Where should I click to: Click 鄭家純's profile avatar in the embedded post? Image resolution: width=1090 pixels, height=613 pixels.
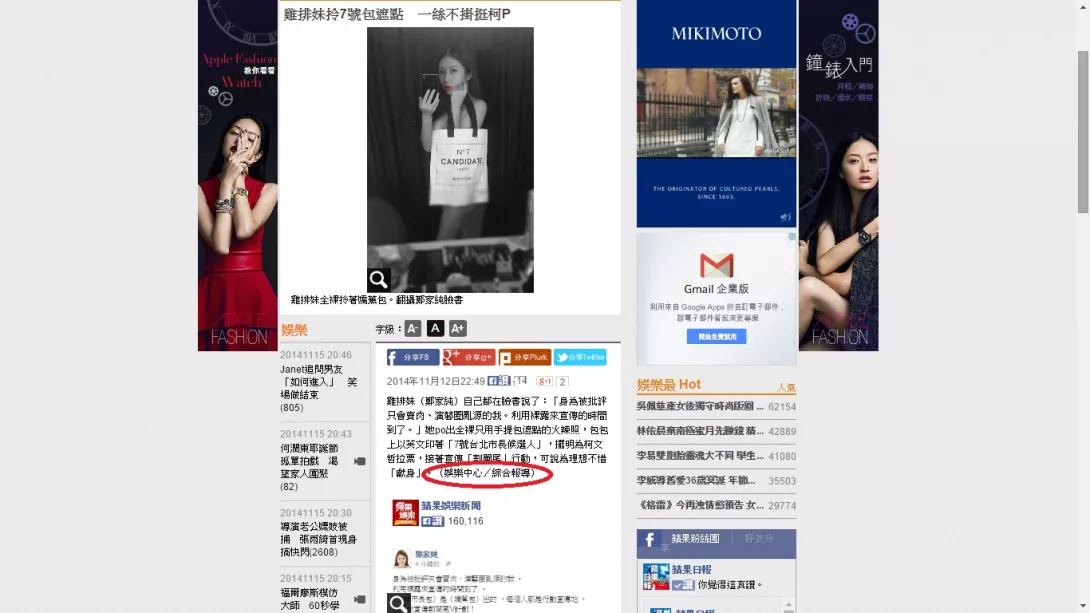point(401,559)
